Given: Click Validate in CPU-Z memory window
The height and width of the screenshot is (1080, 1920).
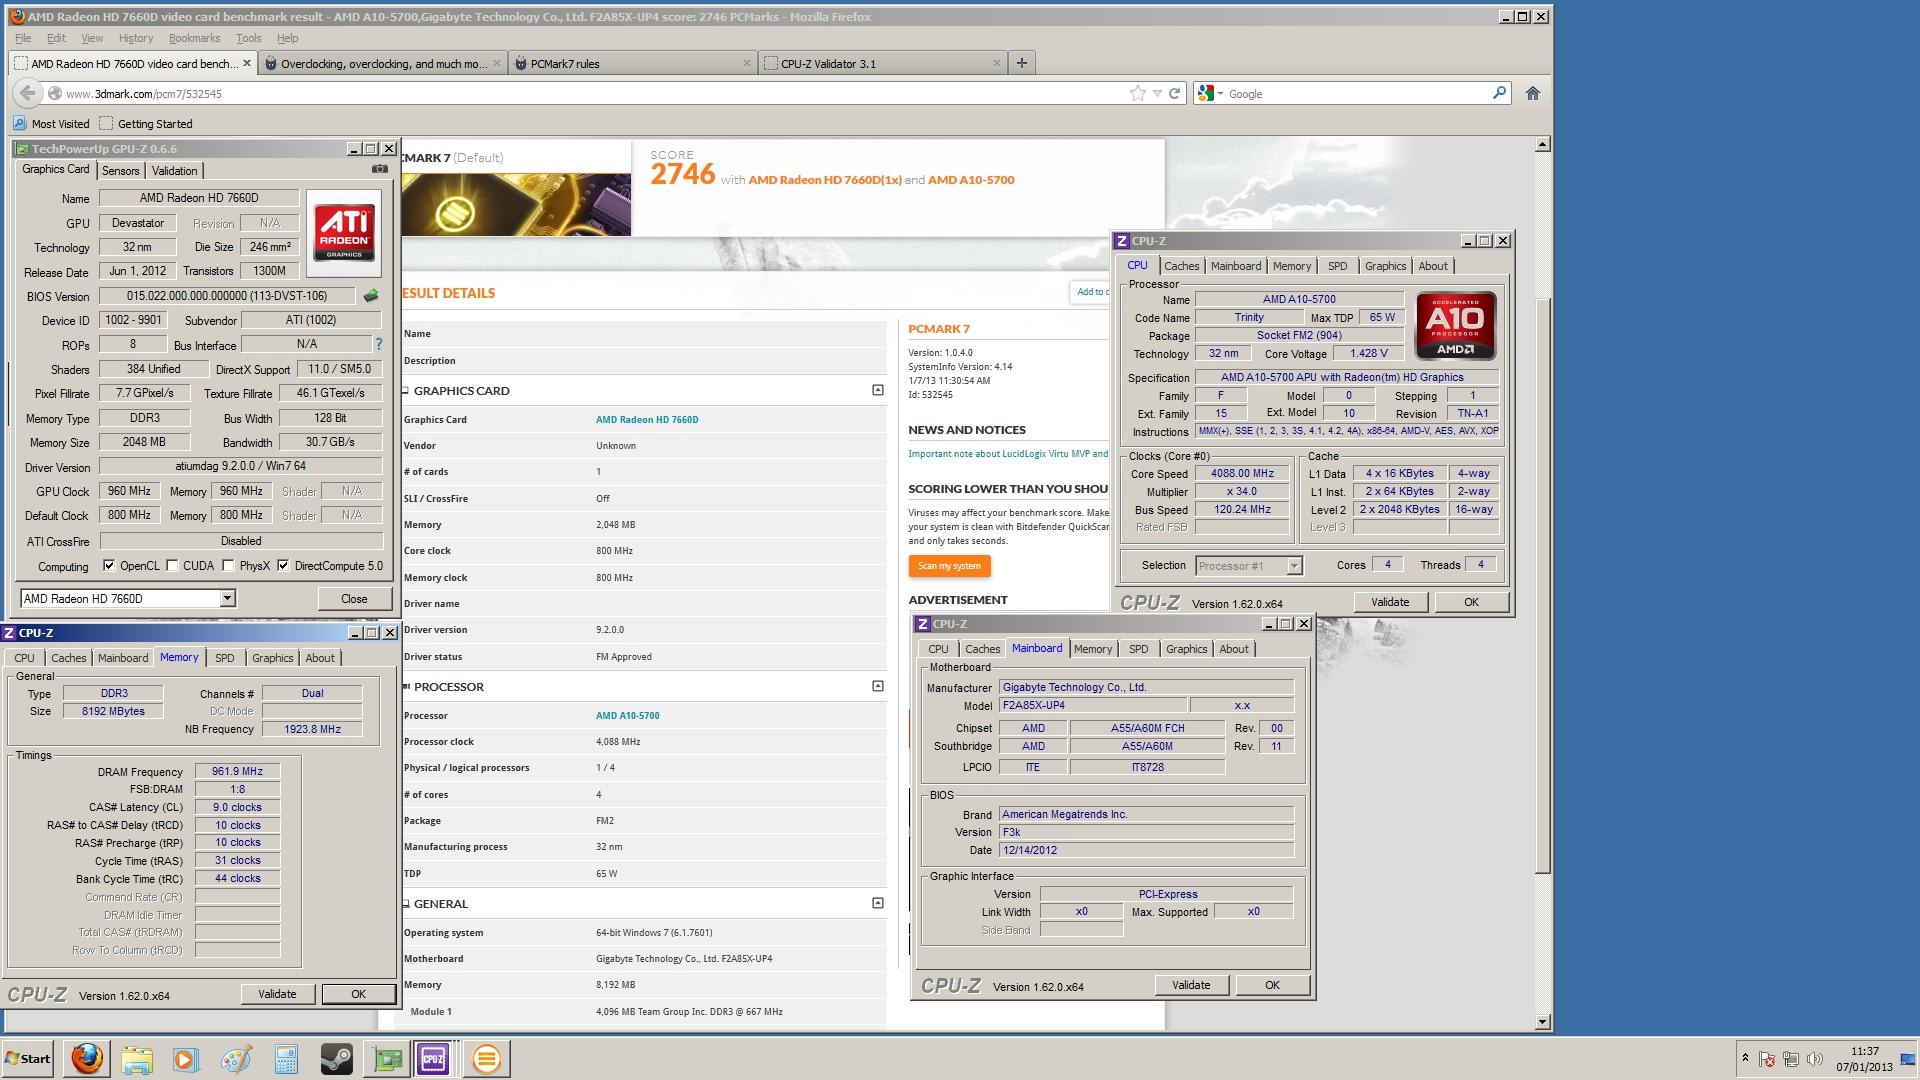Looking at the screenshot, I should [277, 994].
